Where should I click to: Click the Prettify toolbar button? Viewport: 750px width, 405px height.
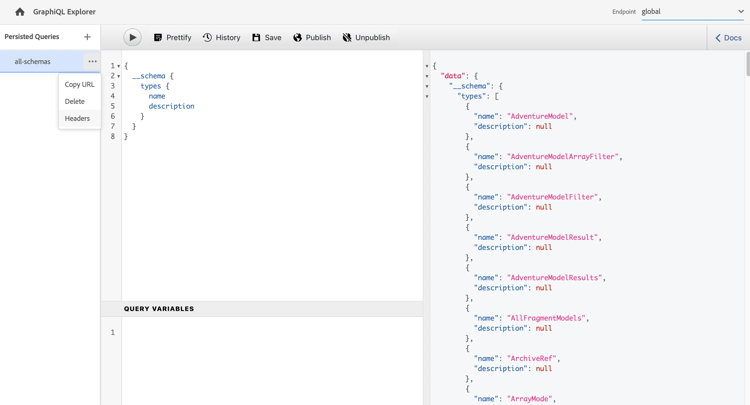pos(172,37)
